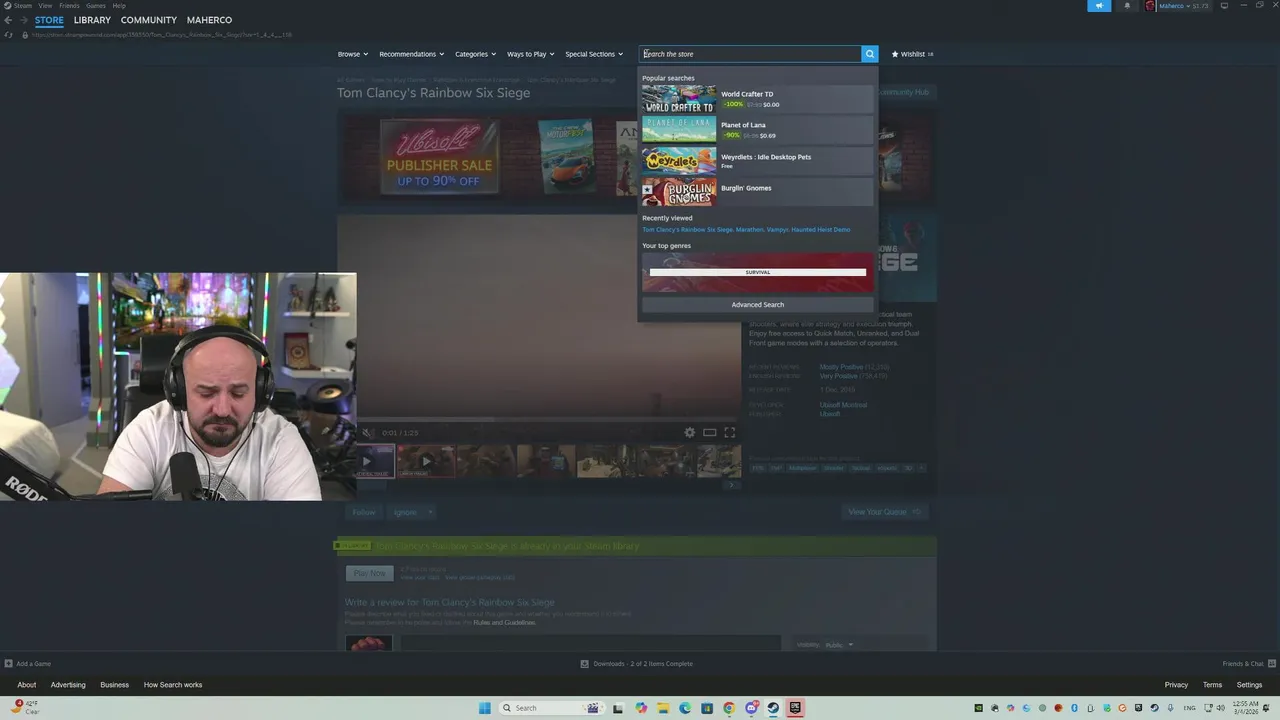Open review Visibility dropdown
This screenshot has width=1280, height=720.
point(838,645)
